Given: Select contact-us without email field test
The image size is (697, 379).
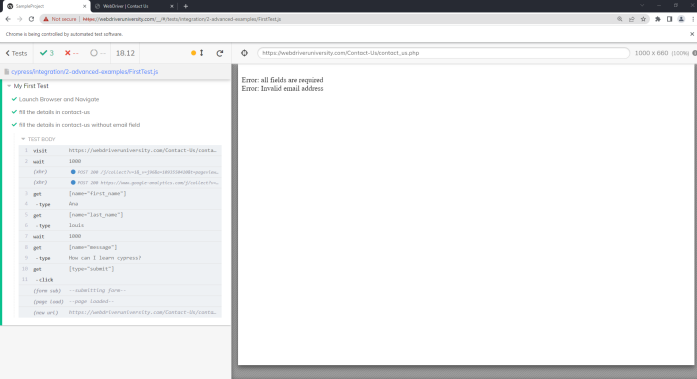Looking at the screenshot, I should tap(79, 125).
